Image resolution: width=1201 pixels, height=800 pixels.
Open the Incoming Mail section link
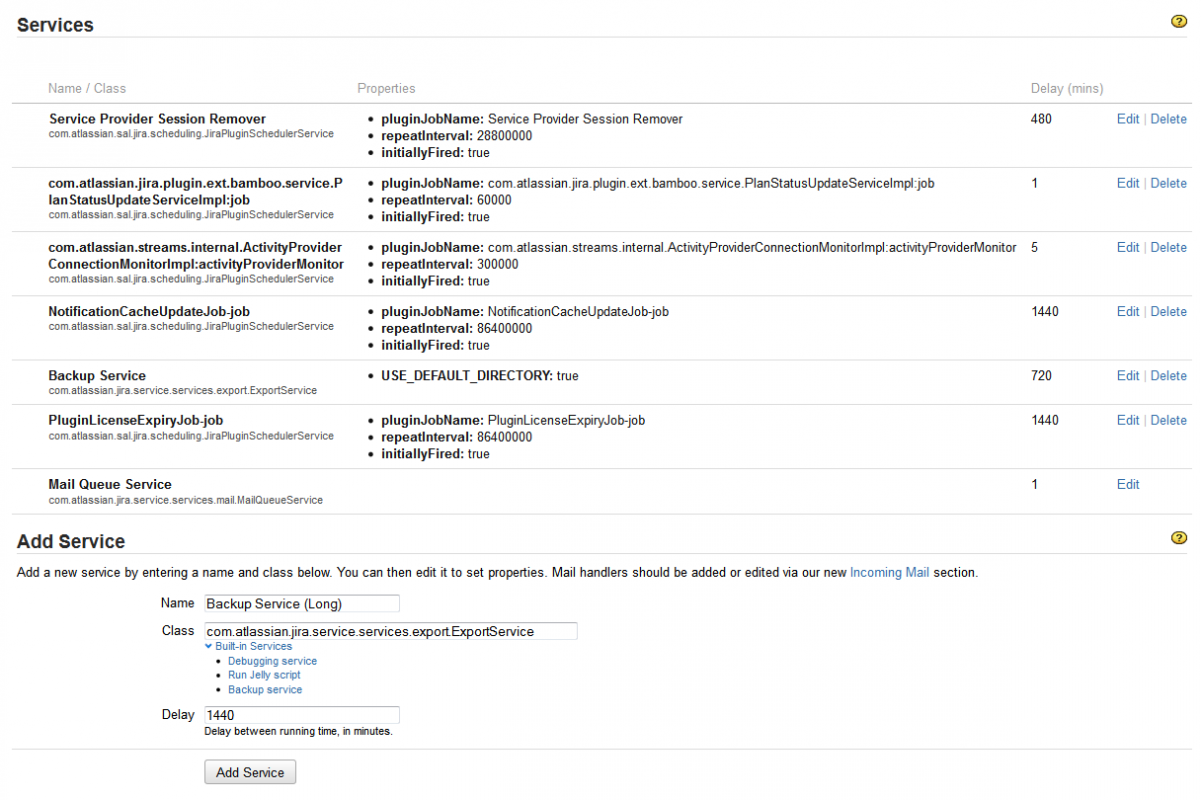pos(889,573)
